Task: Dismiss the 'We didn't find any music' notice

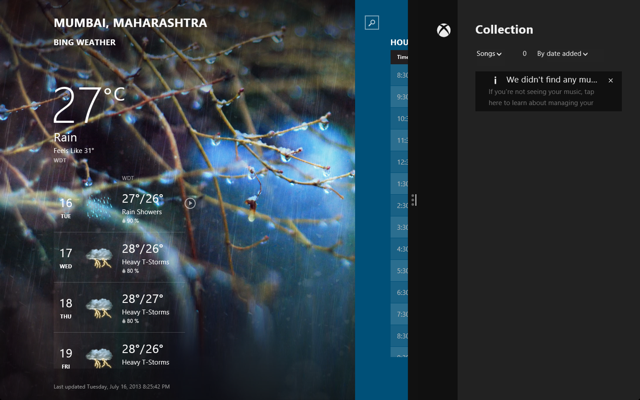Action: [611, 80]
